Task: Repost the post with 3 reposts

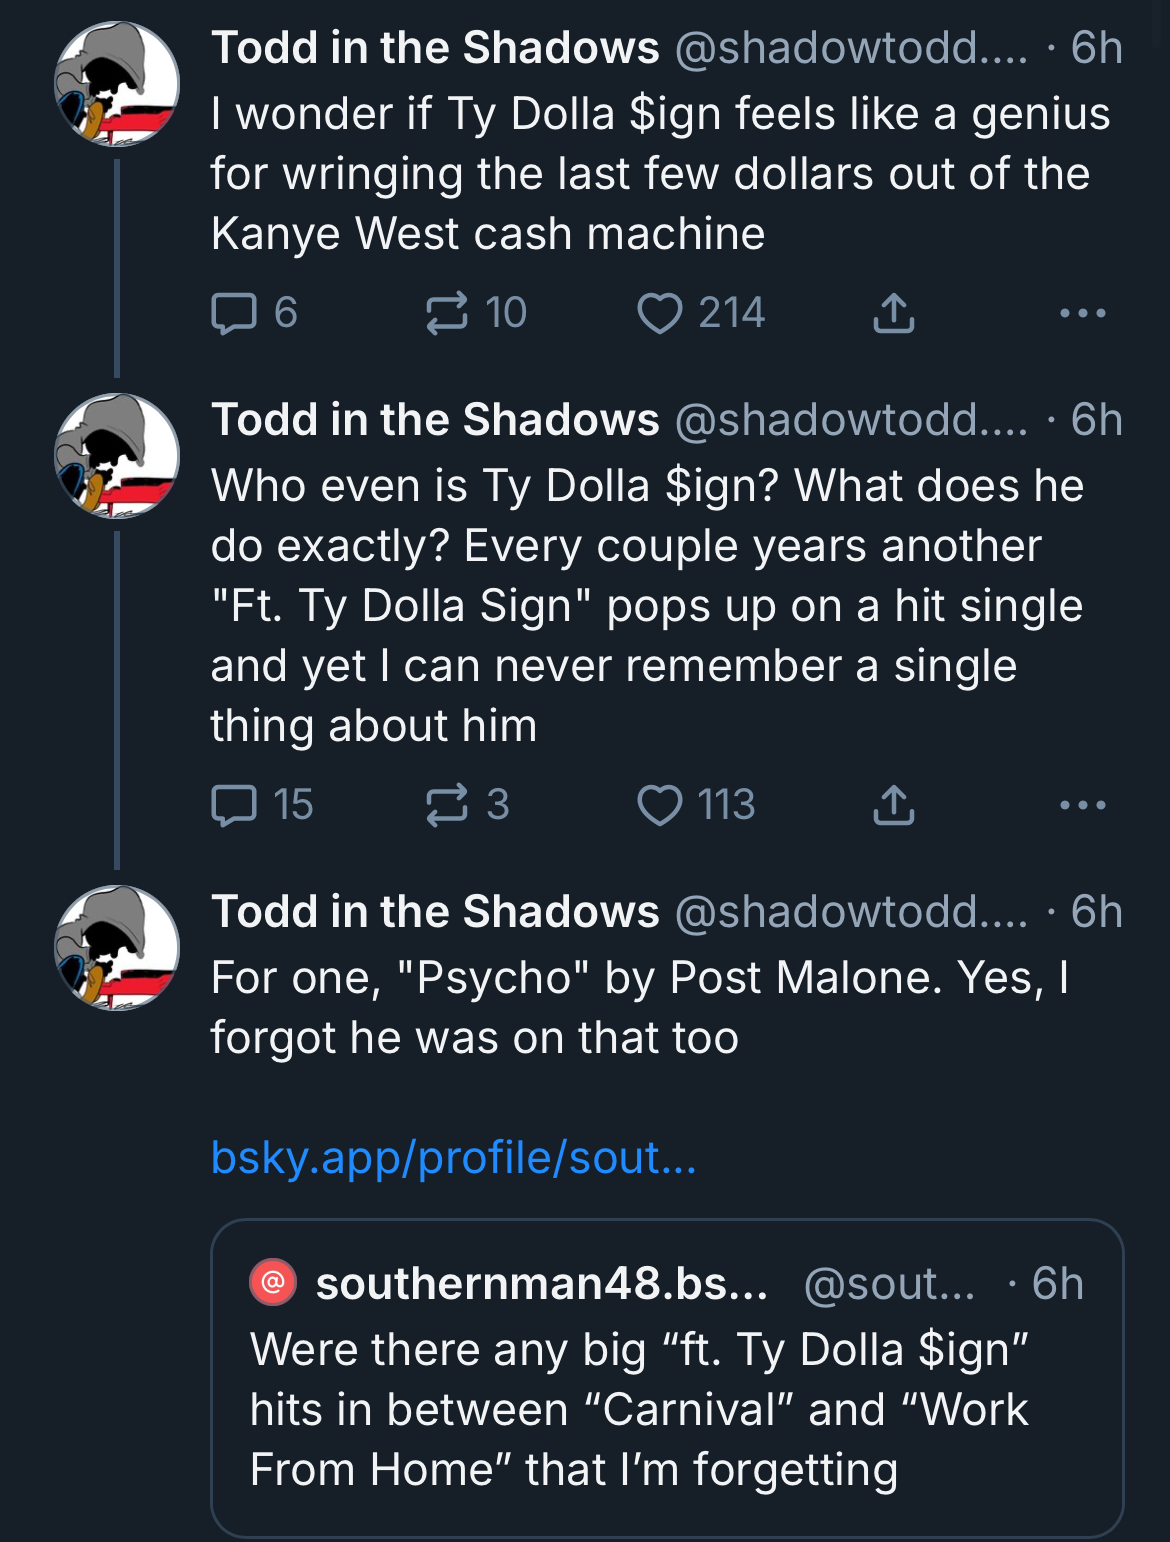Action: click(x=467, y=805)
